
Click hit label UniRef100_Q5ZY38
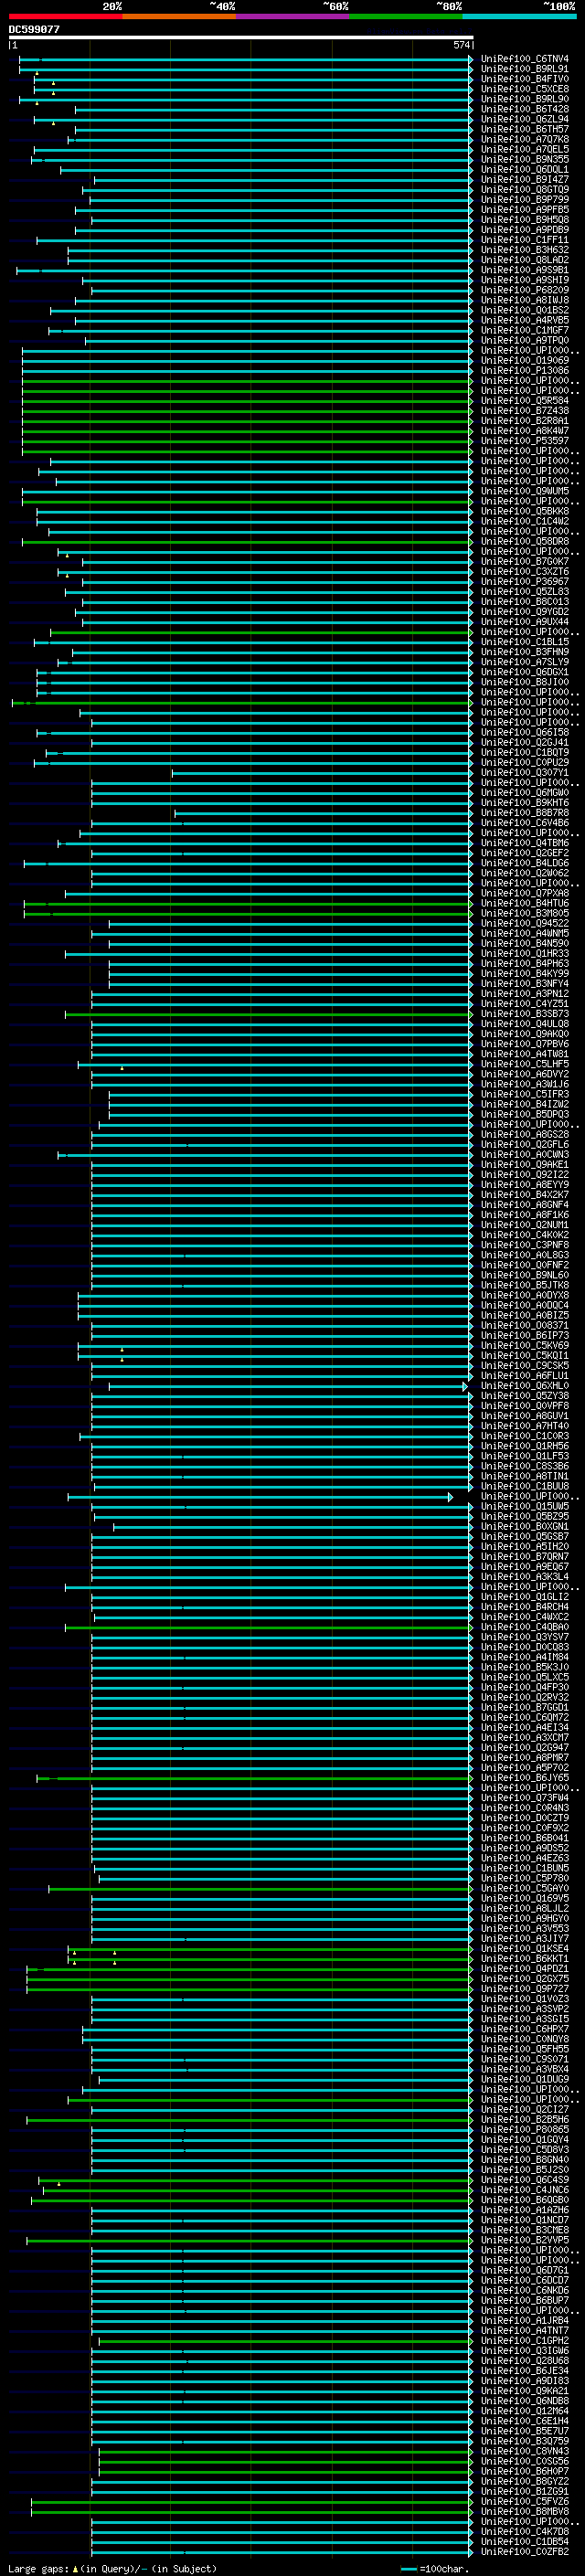point(525,1396)
